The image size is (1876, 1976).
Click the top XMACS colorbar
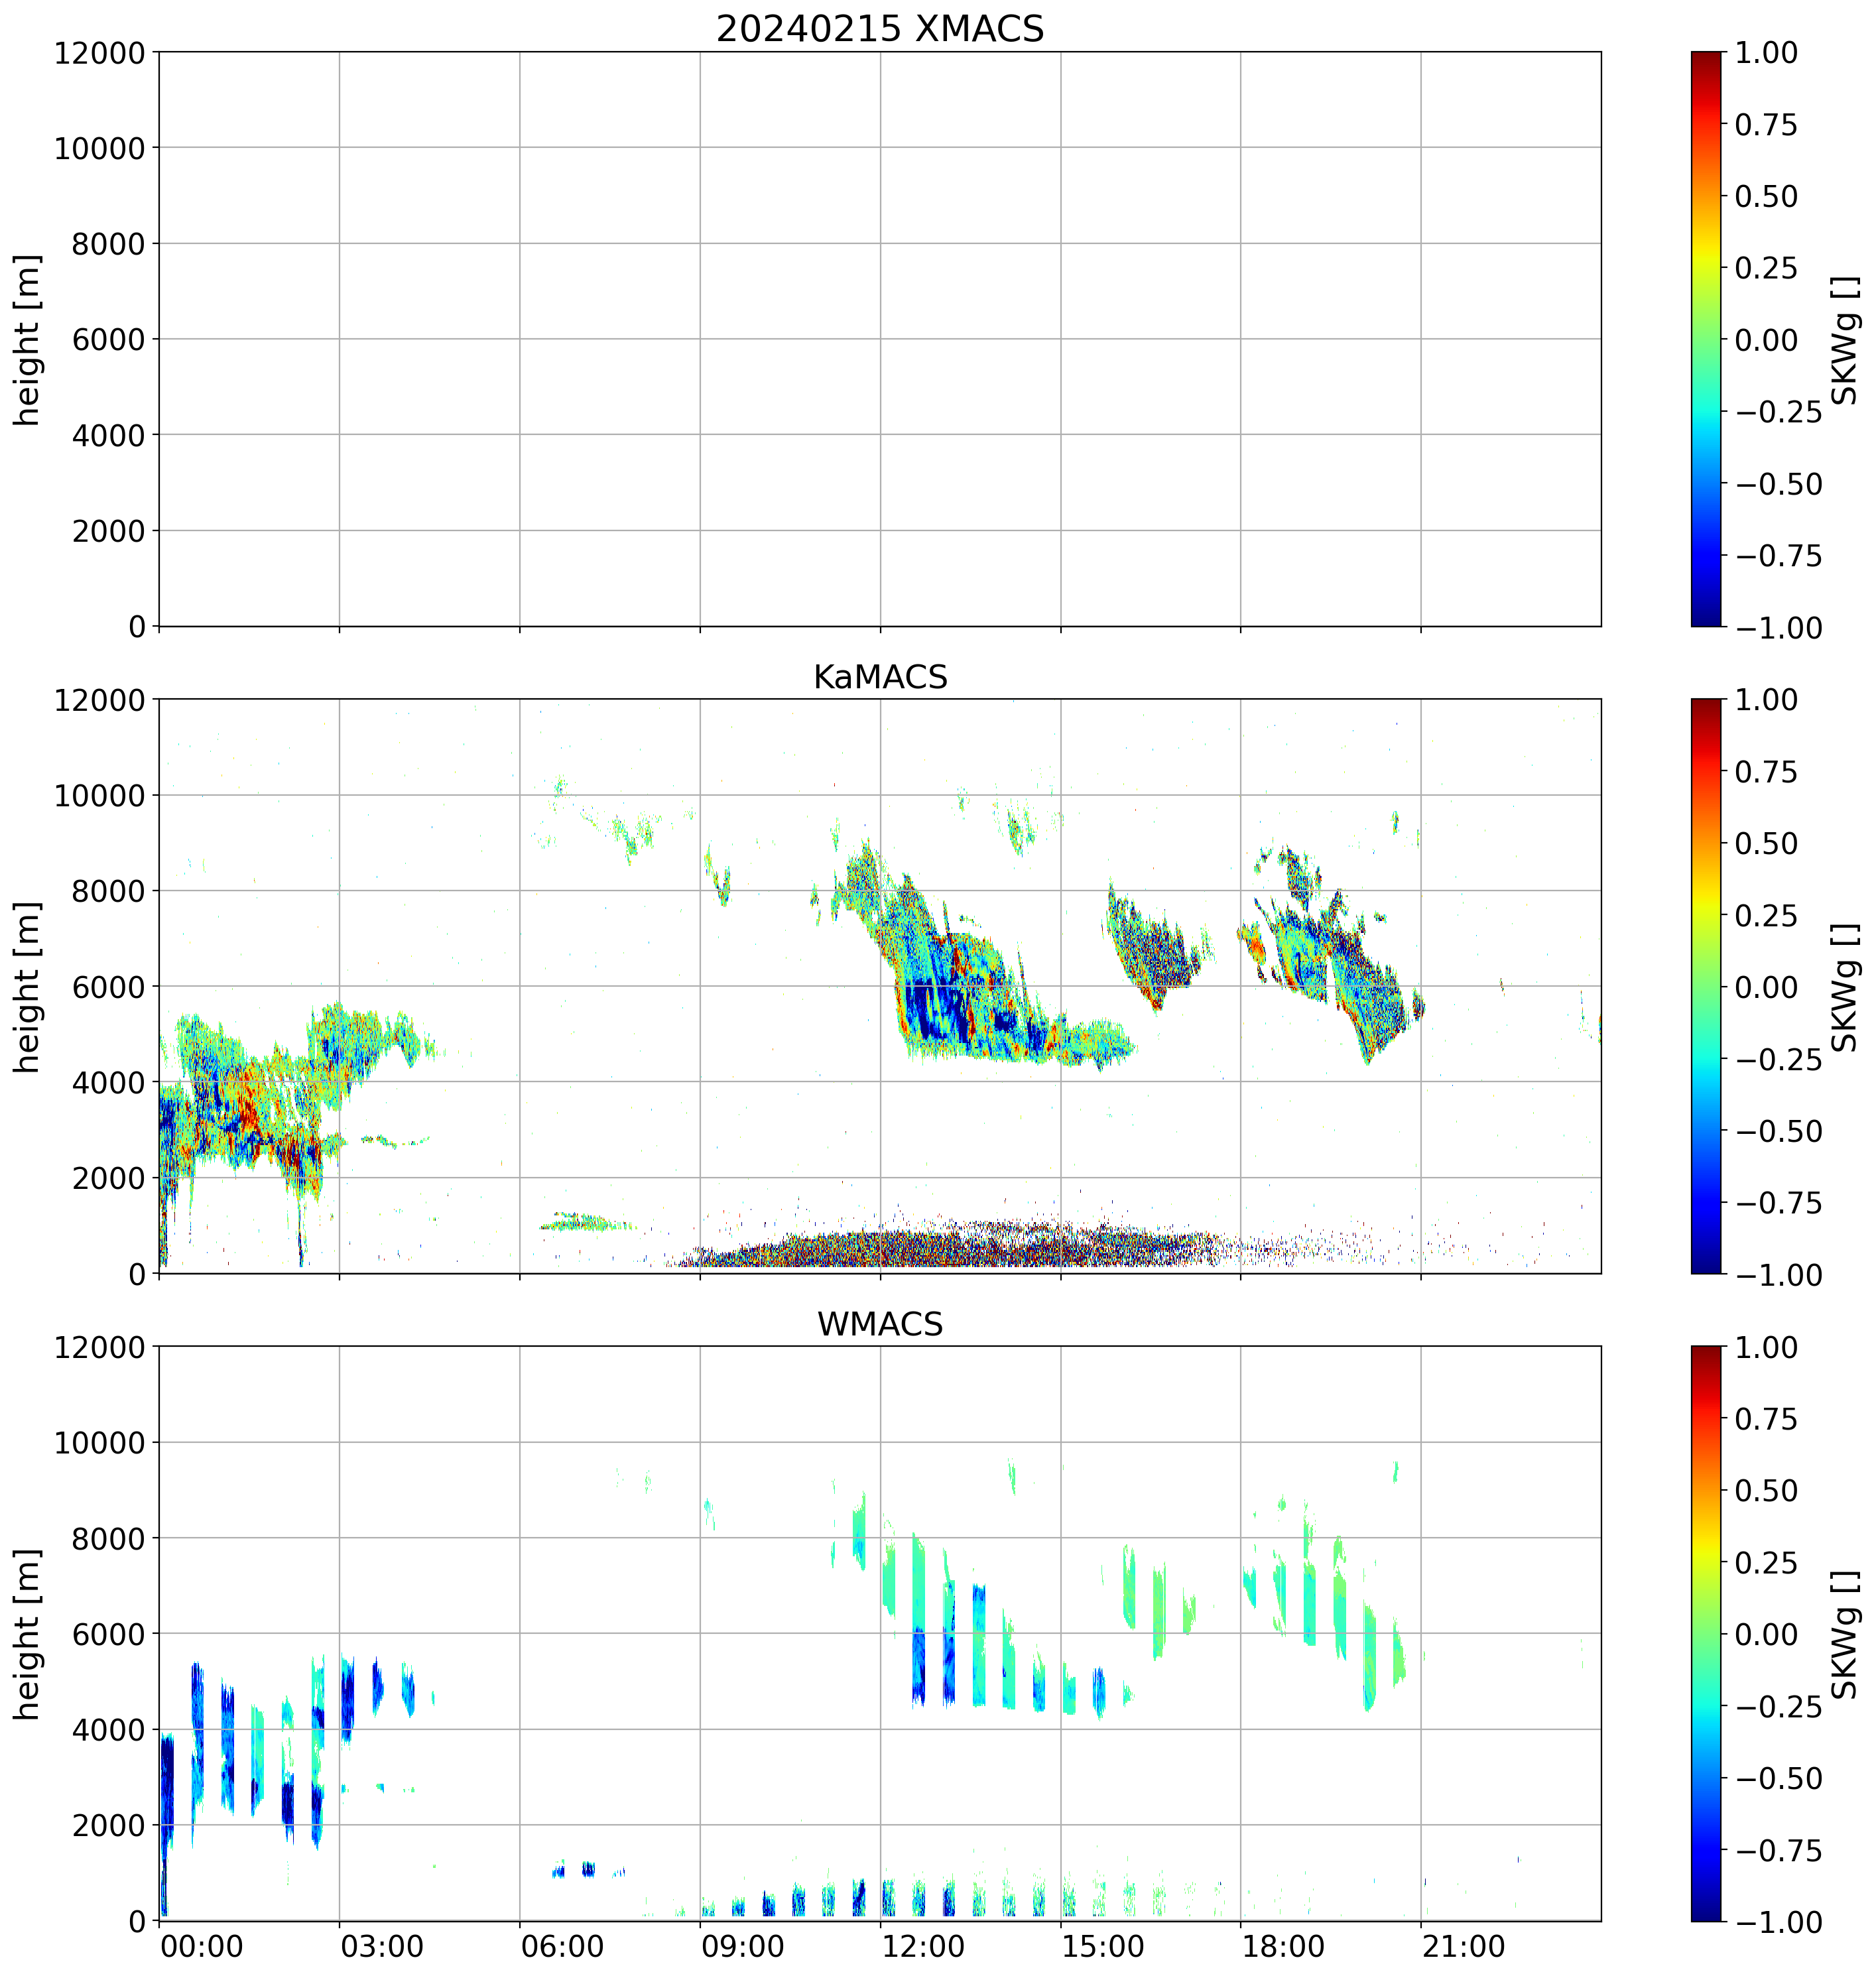tap(1706, 339)
